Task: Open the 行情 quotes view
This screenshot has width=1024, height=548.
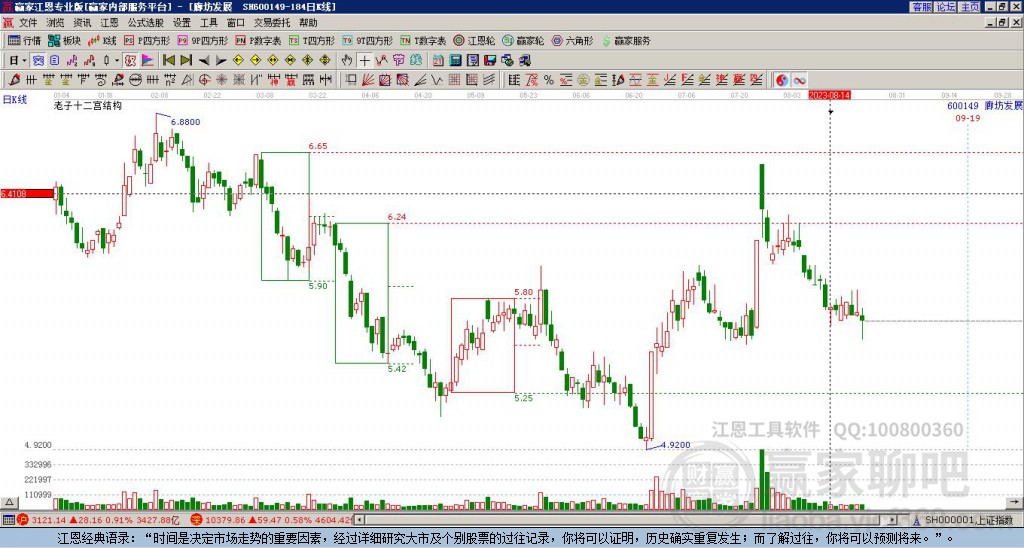Action: pos(24,40)
